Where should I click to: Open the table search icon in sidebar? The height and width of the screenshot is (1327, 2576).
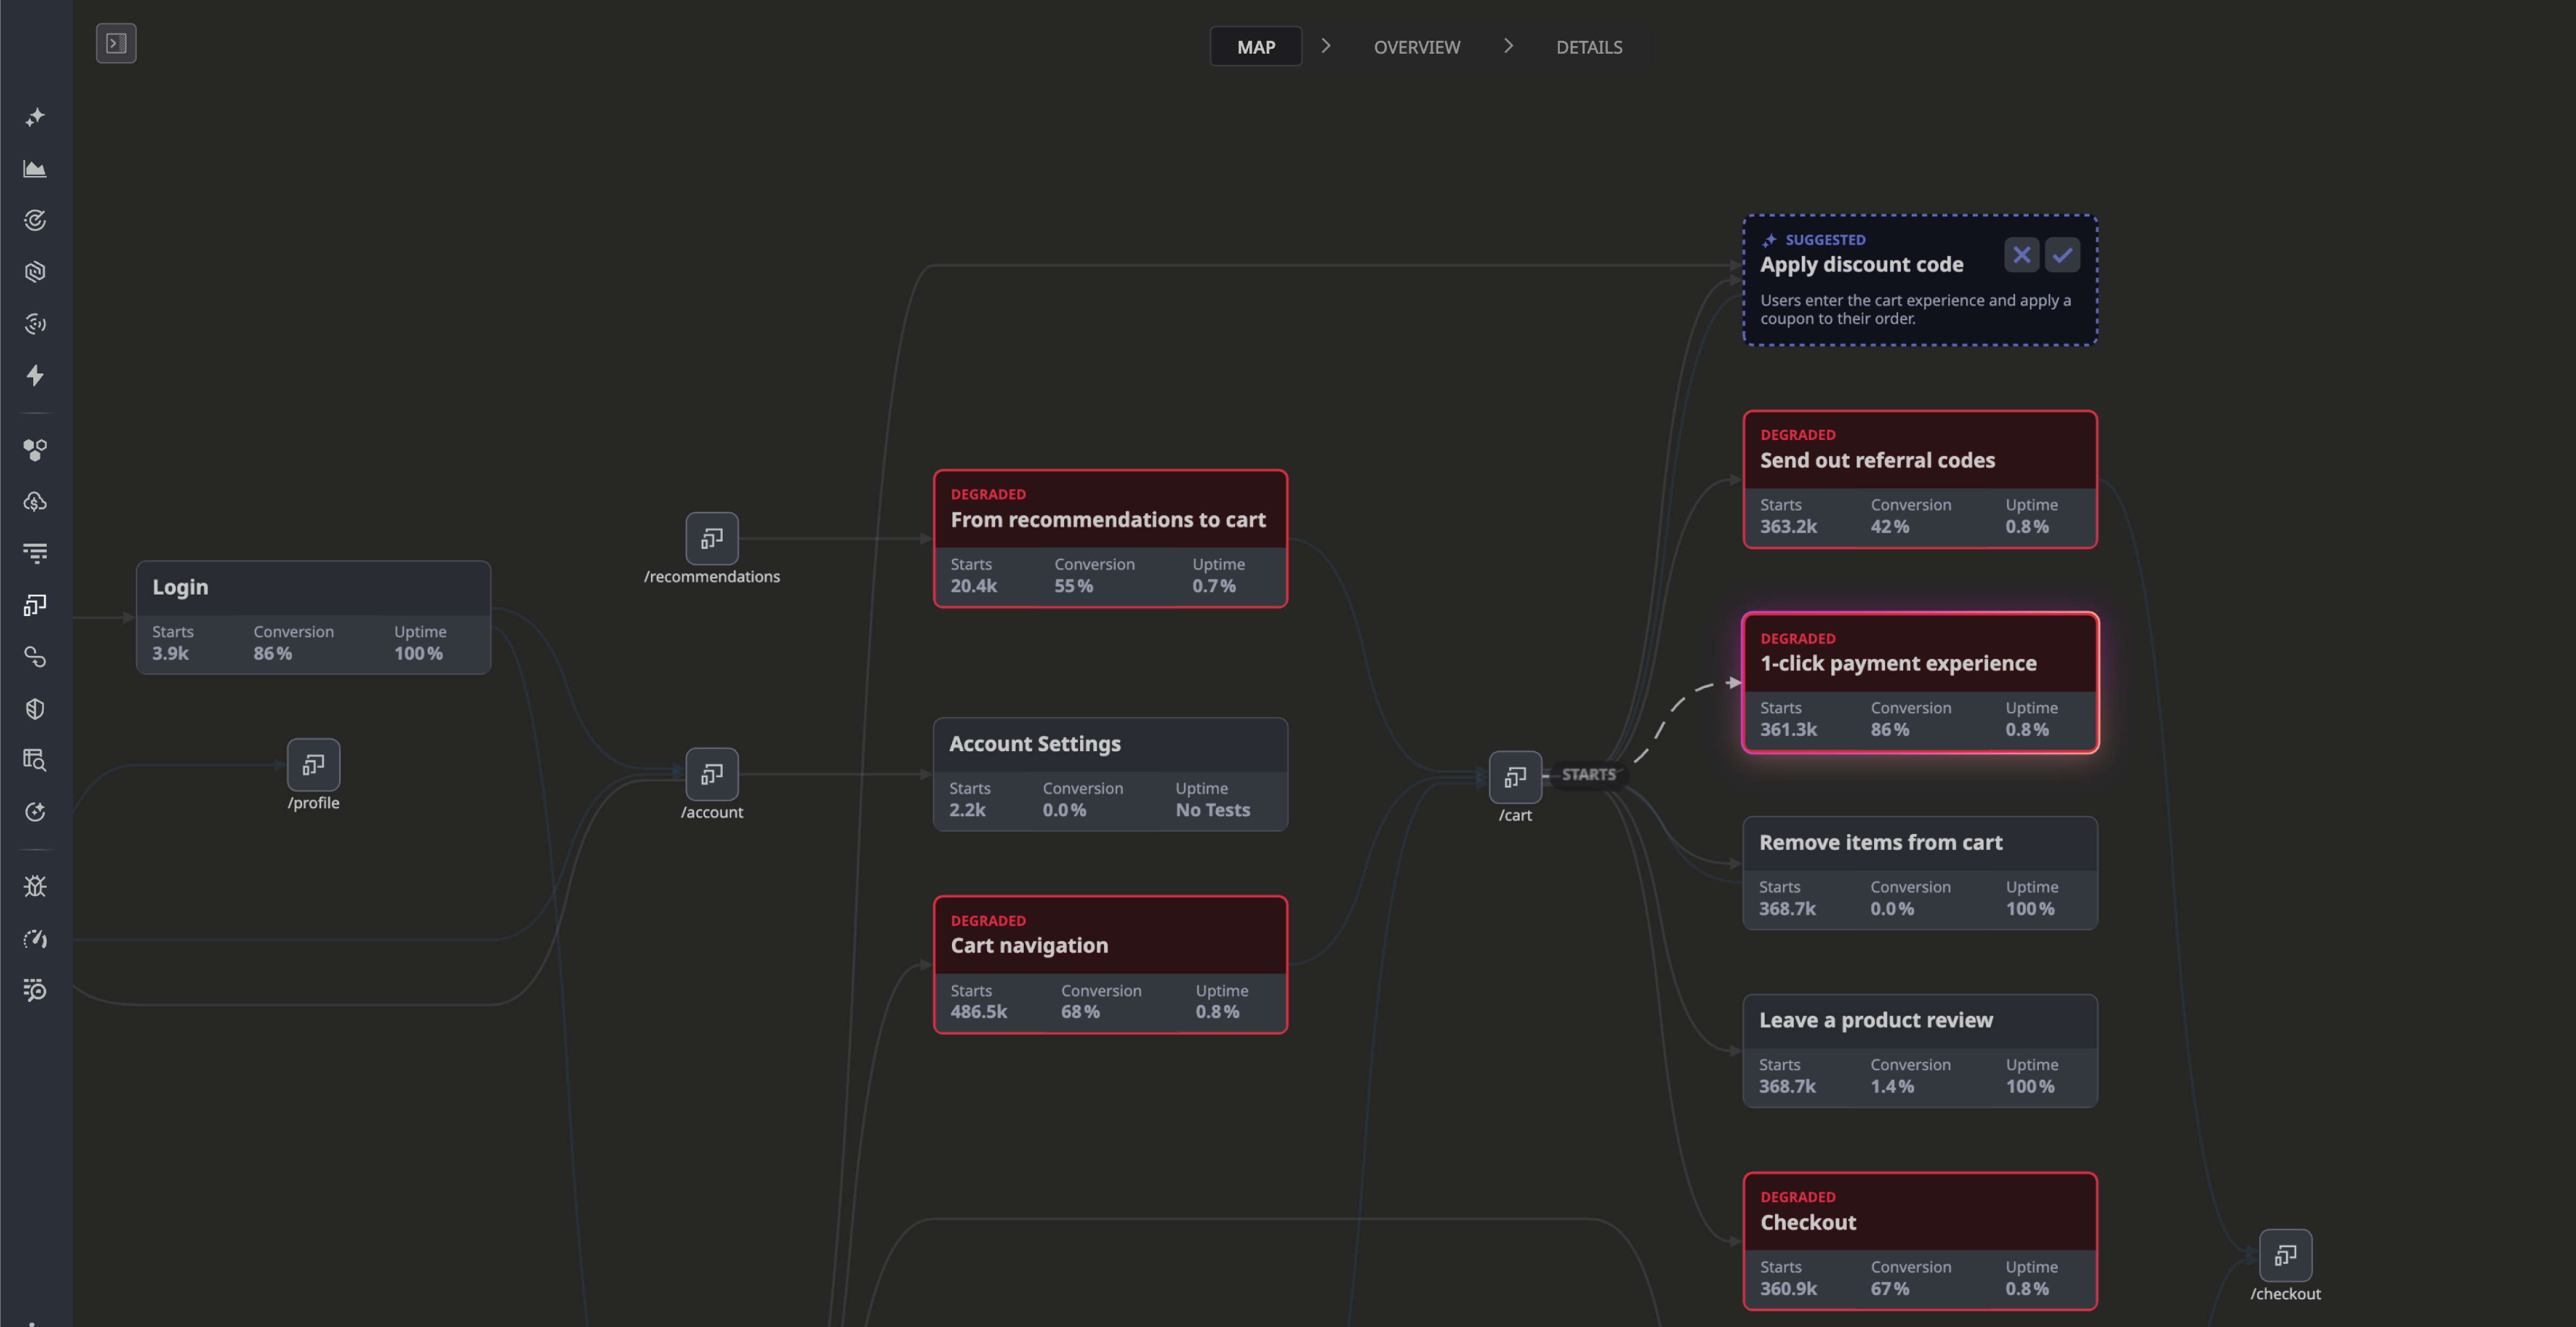35,760
